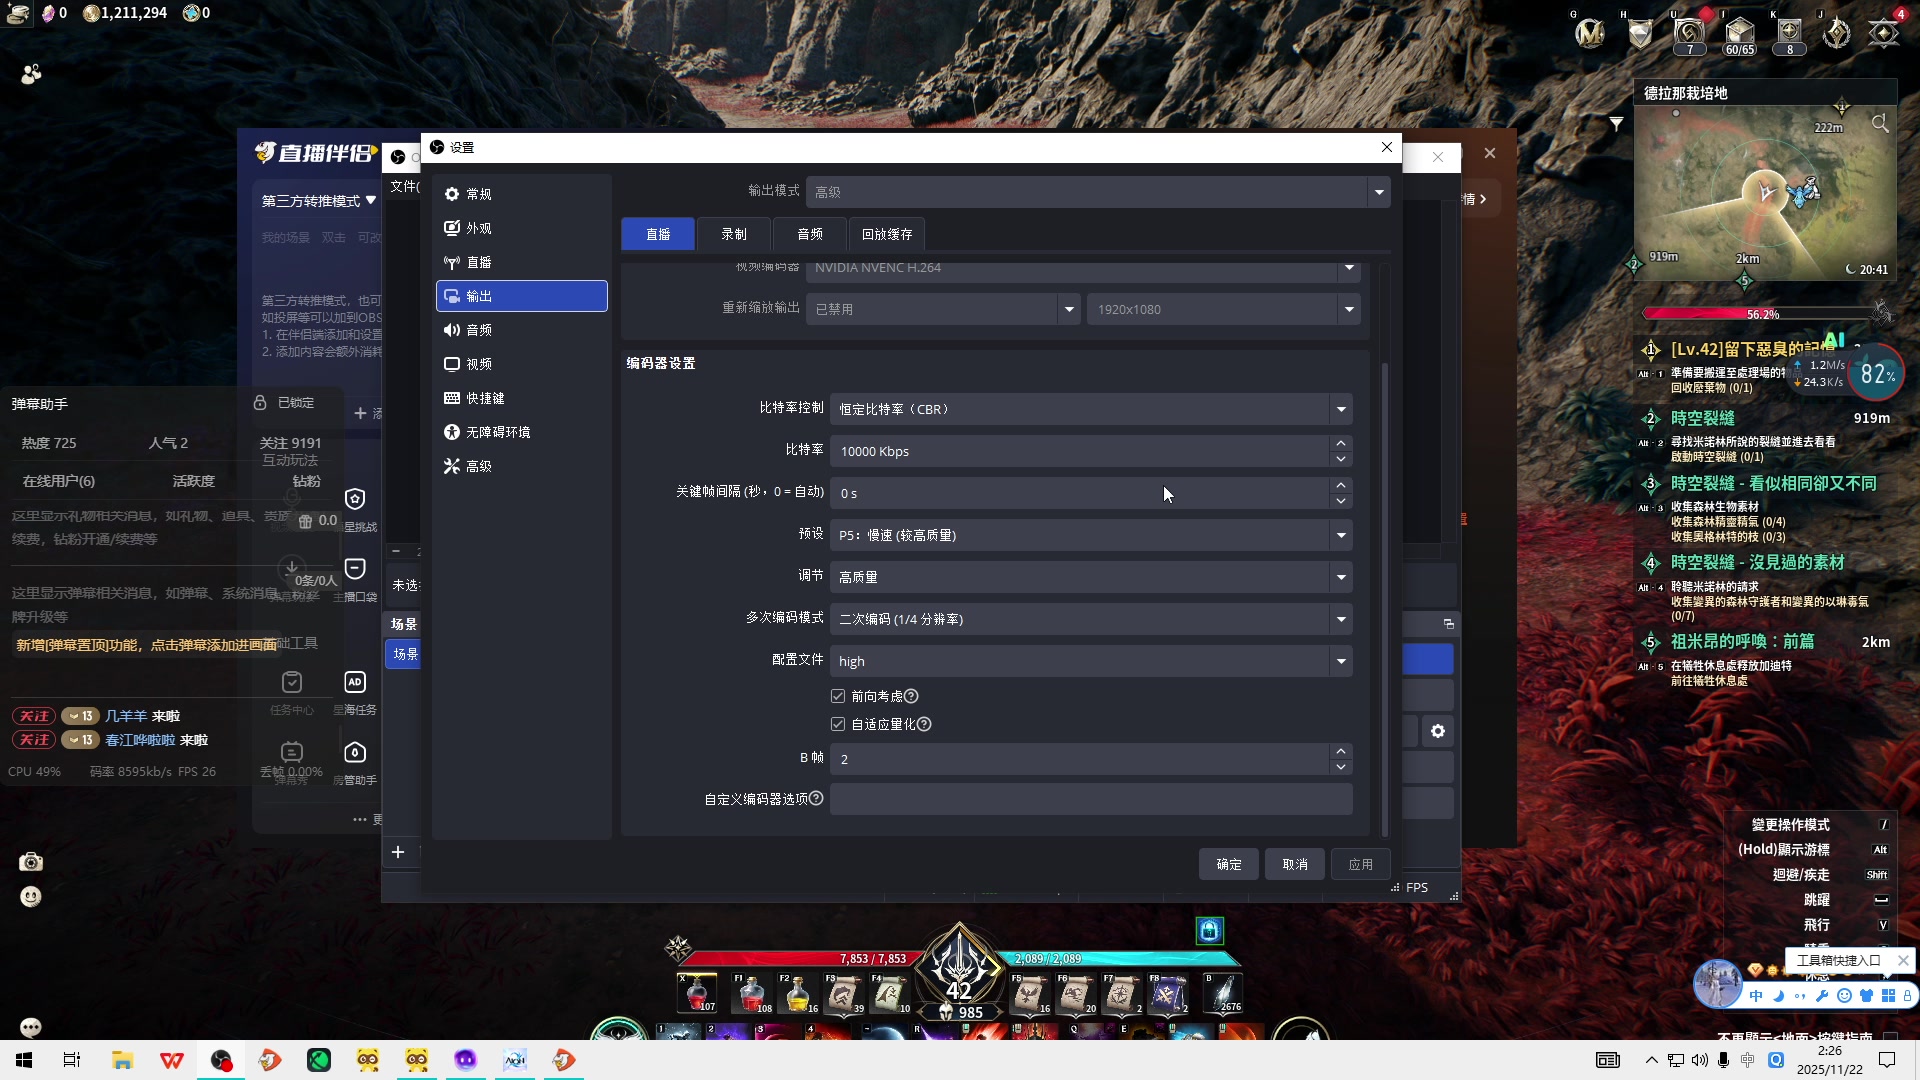Open 星海任务 via the AD icon
Viewport: 1920px width, 1080px height.
[x=355, y=682]
